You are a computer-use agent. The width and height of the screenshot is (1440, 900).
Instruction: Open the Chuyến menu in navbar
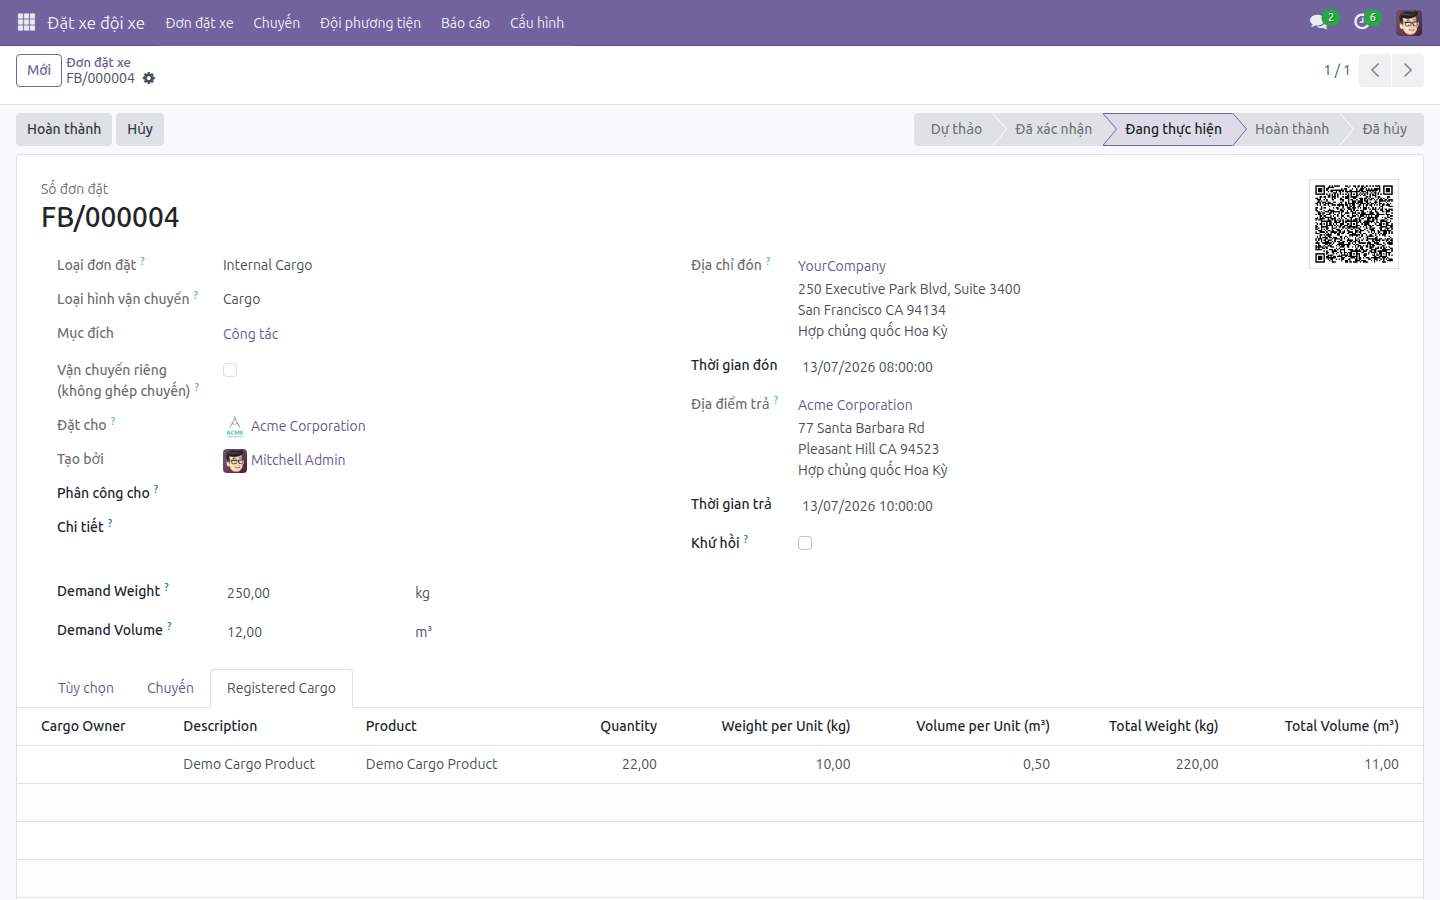[x=276, y=22]
